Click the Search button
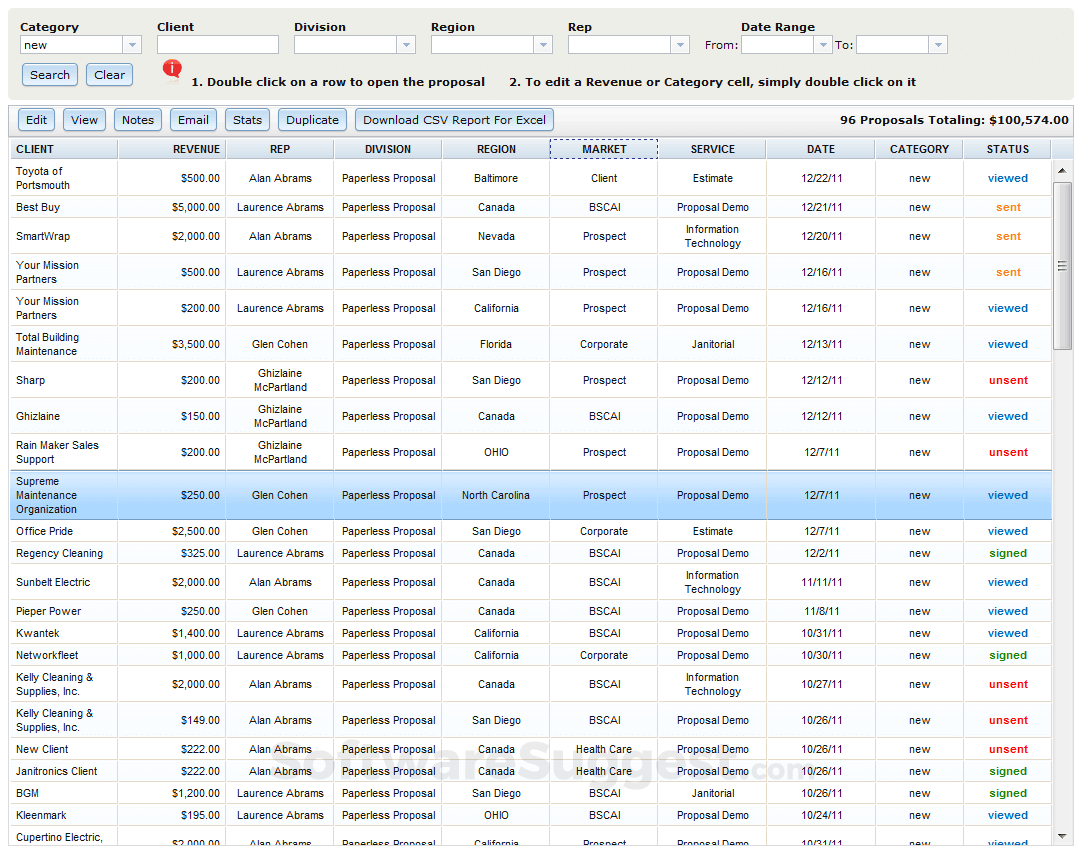The height and width of the screenshot is (859, 1083). click(x=50, y=75)
